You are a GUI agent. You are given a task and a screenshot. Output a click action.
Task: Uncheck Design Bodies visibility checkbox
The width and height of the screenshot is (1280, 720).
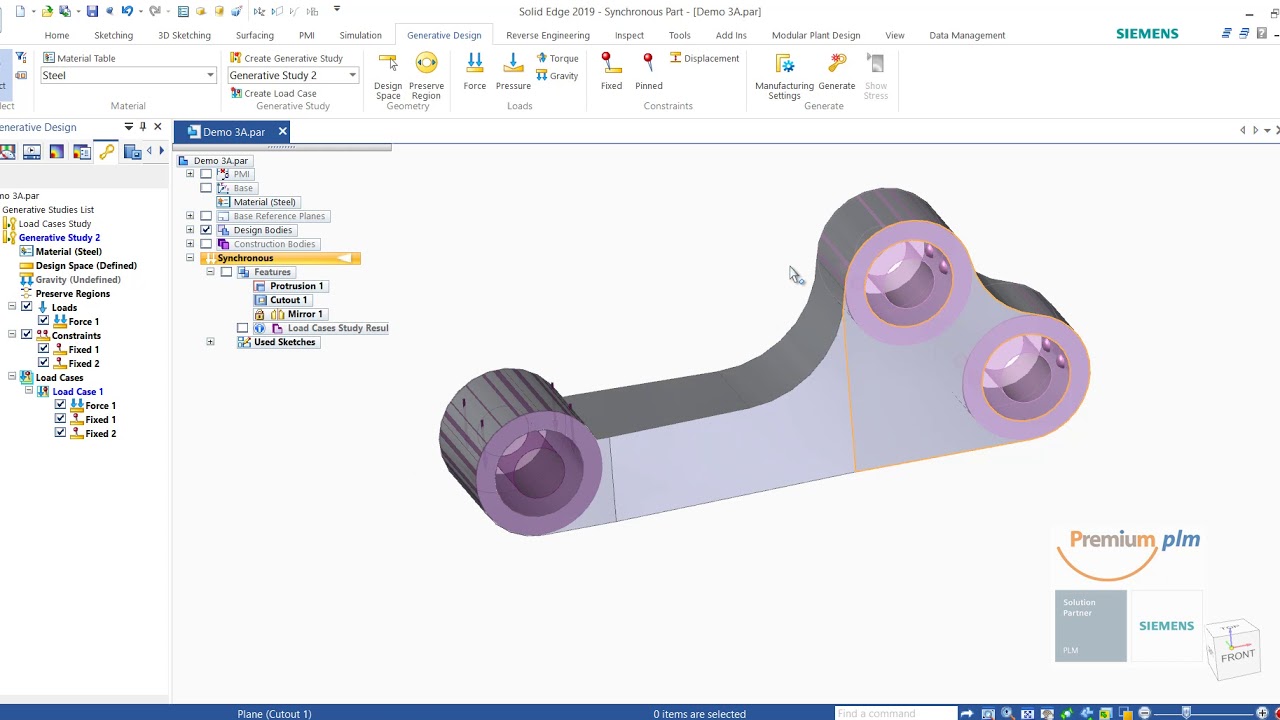206,230
